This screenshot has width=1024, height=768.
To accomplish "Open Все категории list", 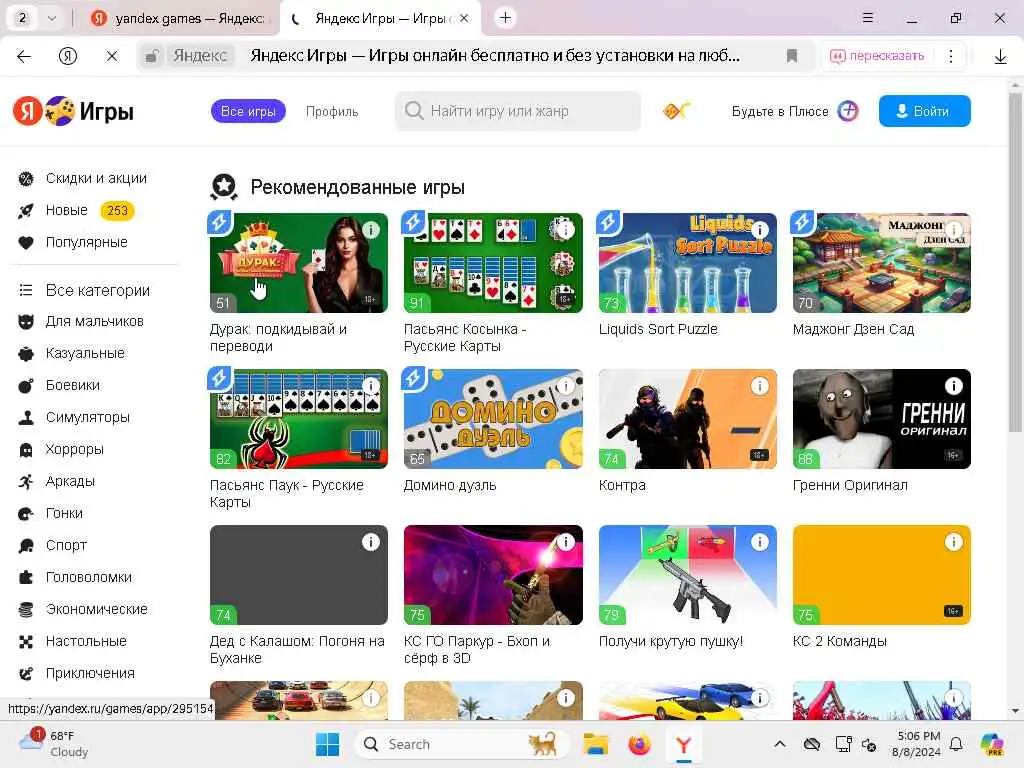I will coord(84,290).
